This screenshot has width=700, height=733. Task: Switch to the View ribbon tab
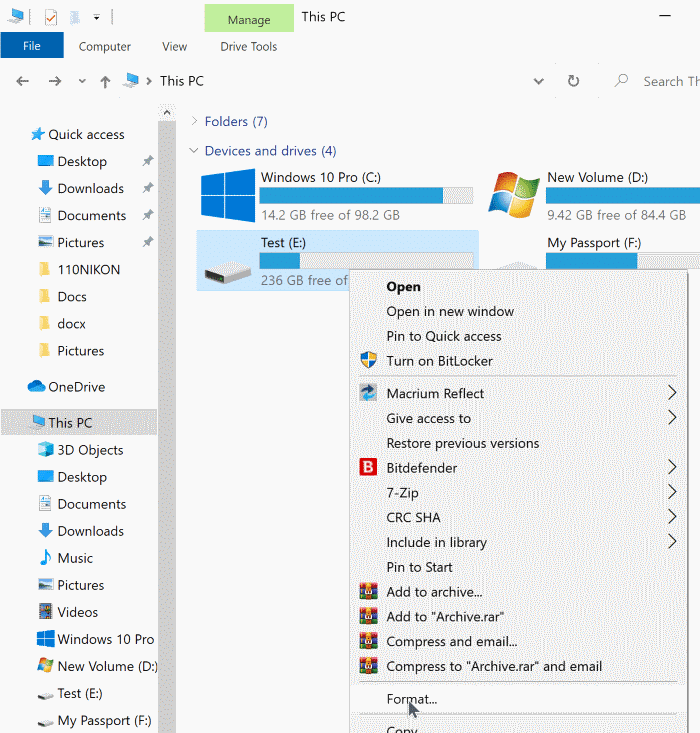tap(174, 46)
